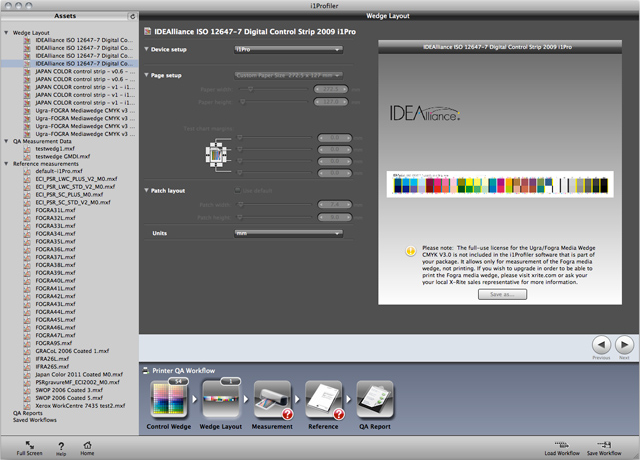641x464 pixels.
Task: Open the QA Report workflow step
Action: tap(375, 402)
